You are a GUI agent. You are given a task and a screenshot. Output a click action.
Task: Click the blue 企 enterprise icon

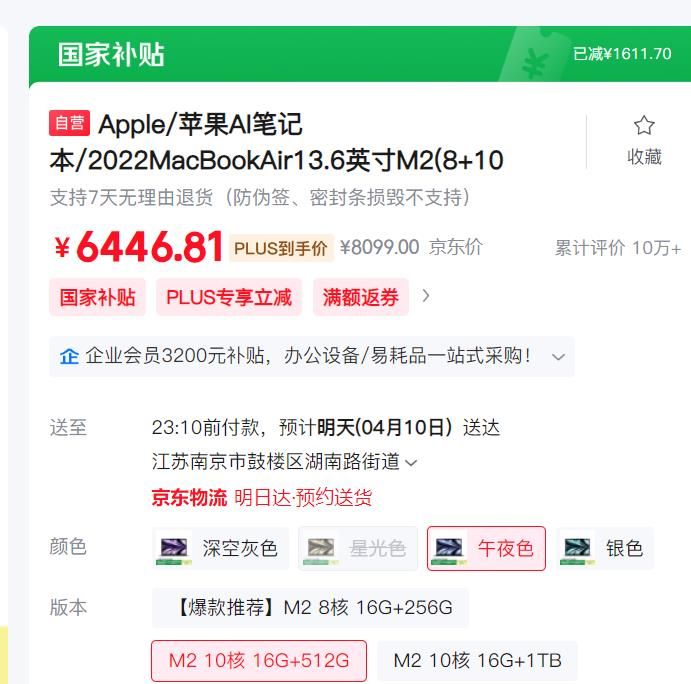(x=69, y=357)
